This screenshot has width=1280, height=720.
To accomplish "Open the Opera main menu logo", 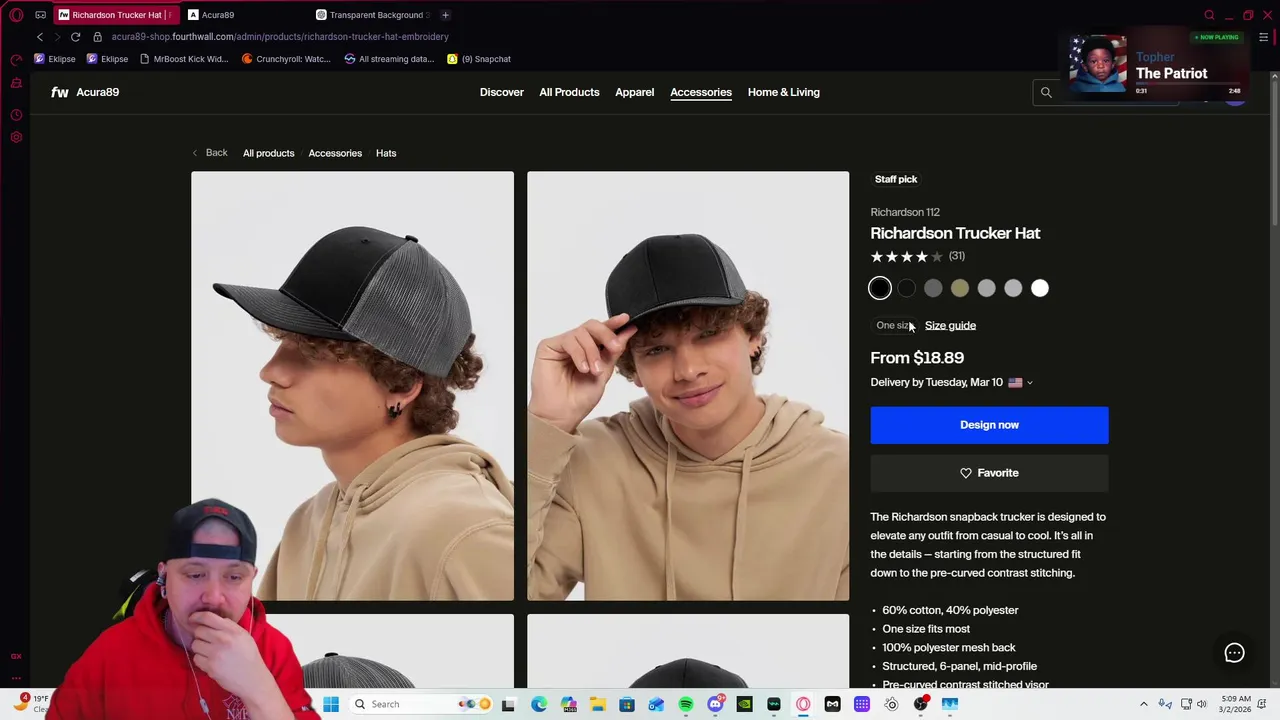I will tap(16, 15).
